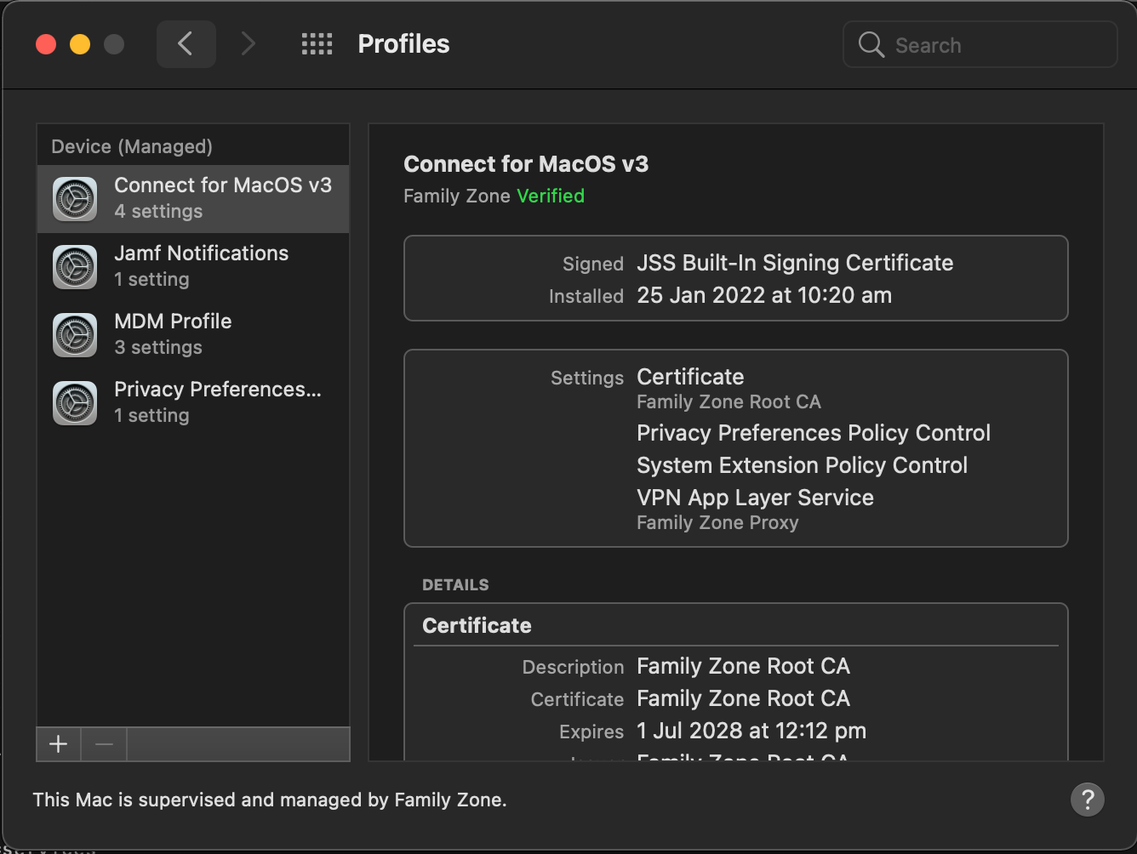Click the 'Connect for MacOS v3' detail title

tap(526, 165)
